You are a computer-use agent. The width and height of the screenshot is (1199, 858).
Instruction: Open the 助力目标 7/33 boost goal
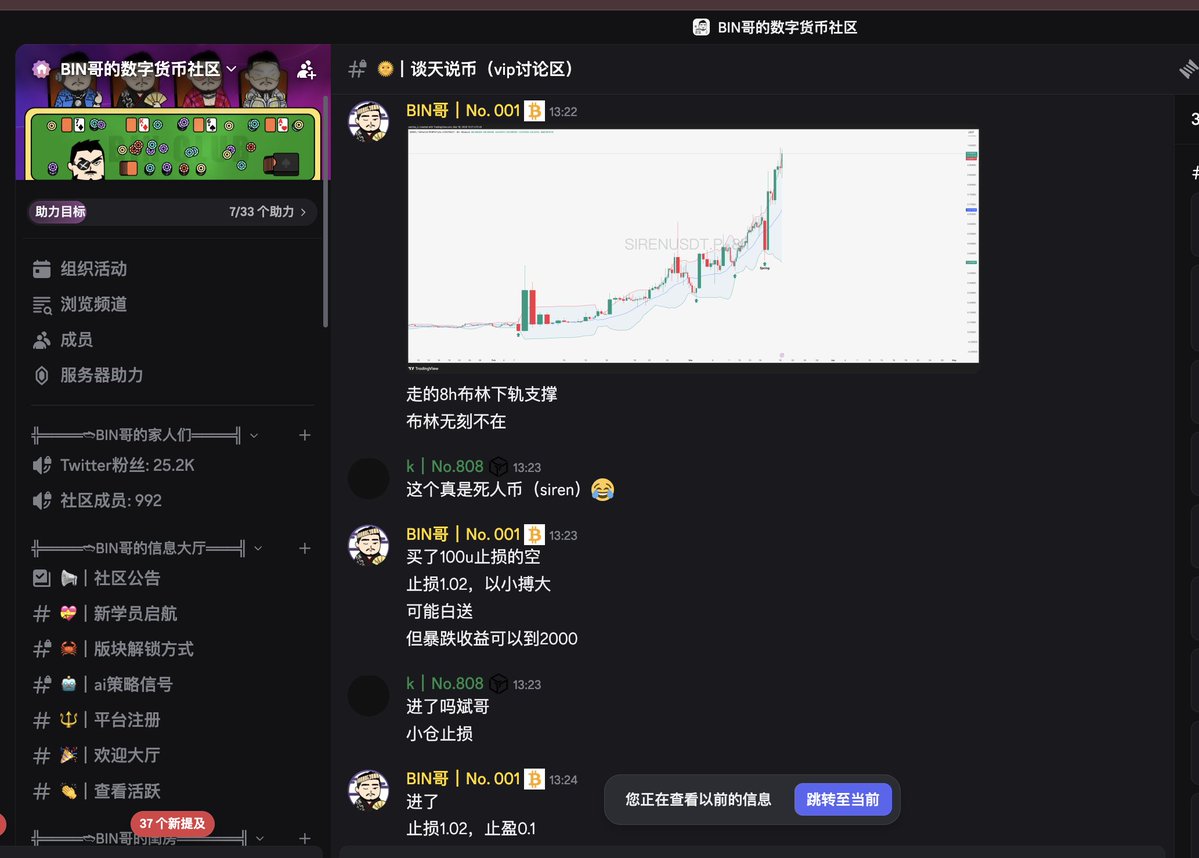click(x=170, y=212)
